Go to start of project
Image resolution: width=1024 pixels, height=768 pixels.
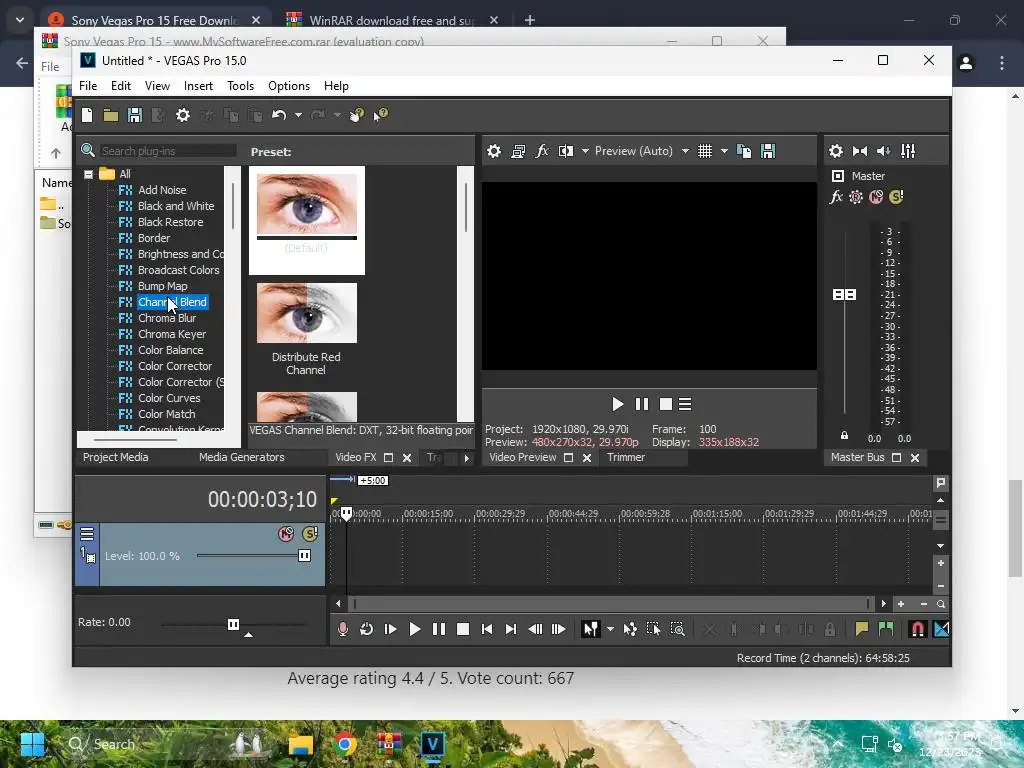[x=487, y=629]
